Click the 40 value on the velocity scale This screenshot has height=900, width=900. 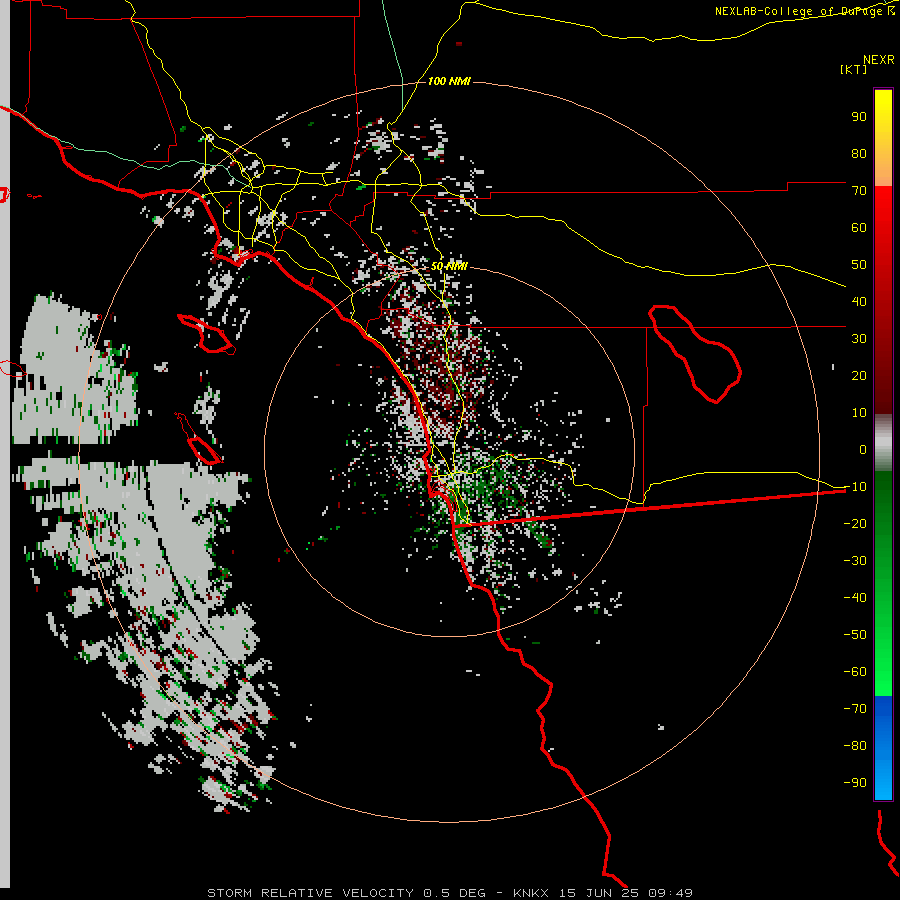click(x=859, y=302)
